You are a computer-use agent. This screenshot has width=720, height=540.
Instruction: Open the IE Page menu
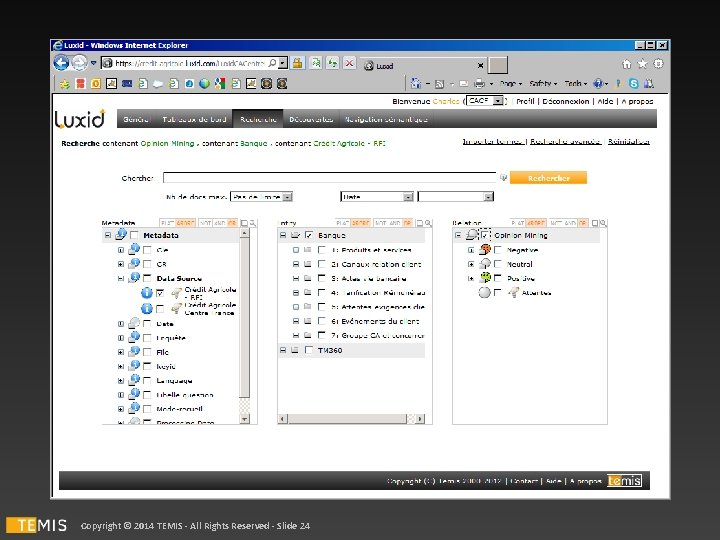[510, 84]
